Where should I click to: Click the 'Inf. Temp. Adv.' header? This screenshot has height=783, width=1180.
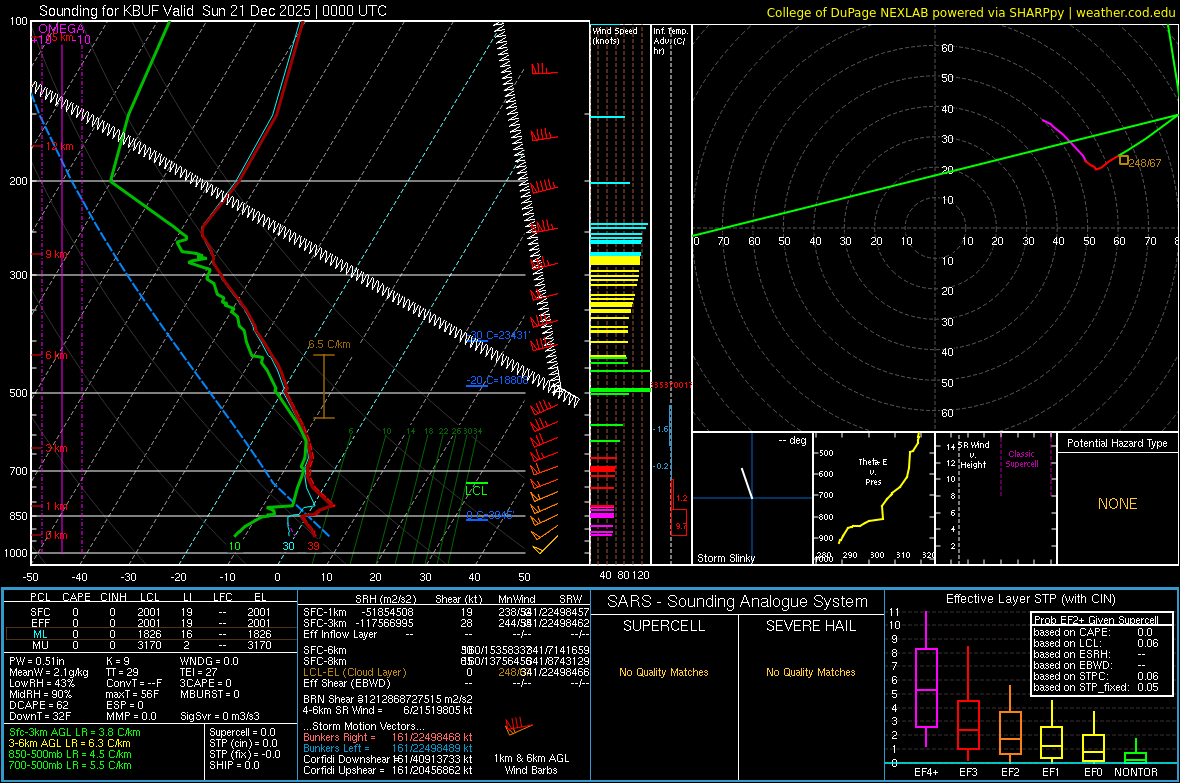670,41
